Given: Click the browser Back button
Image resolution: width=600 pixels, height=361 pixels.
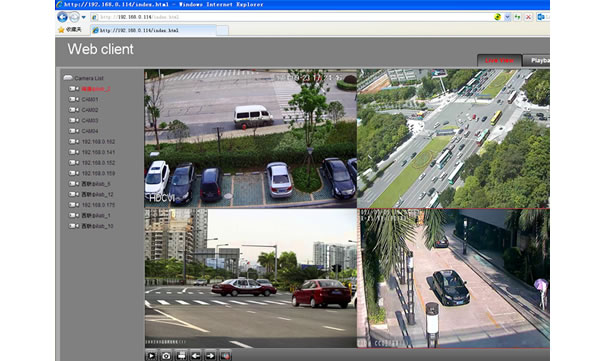Looking at the screenshot, I should [x=62, y=17].
